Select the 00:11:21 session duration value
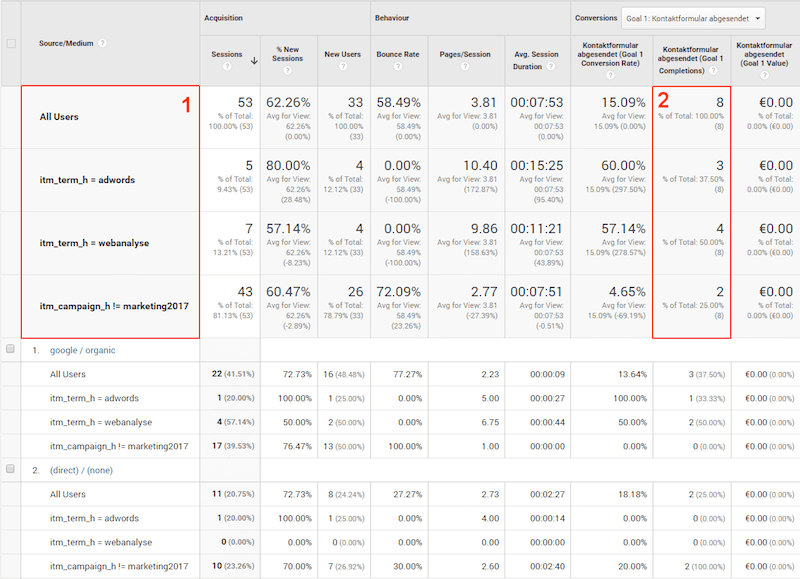Screen dimensions: 800x579 537,229
